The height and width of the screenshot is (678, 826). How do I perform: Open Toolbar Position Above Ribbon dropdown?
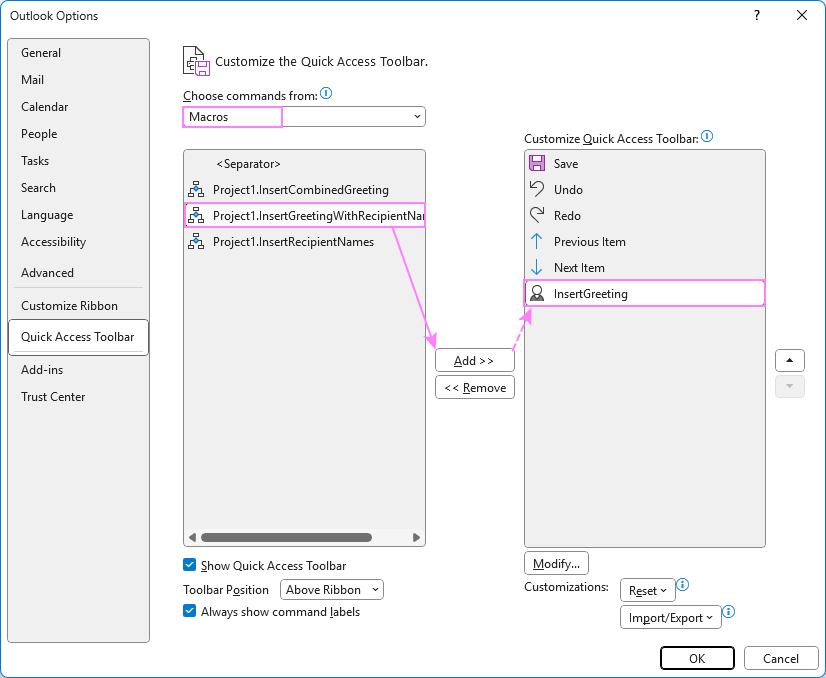[x=332, y=589]
